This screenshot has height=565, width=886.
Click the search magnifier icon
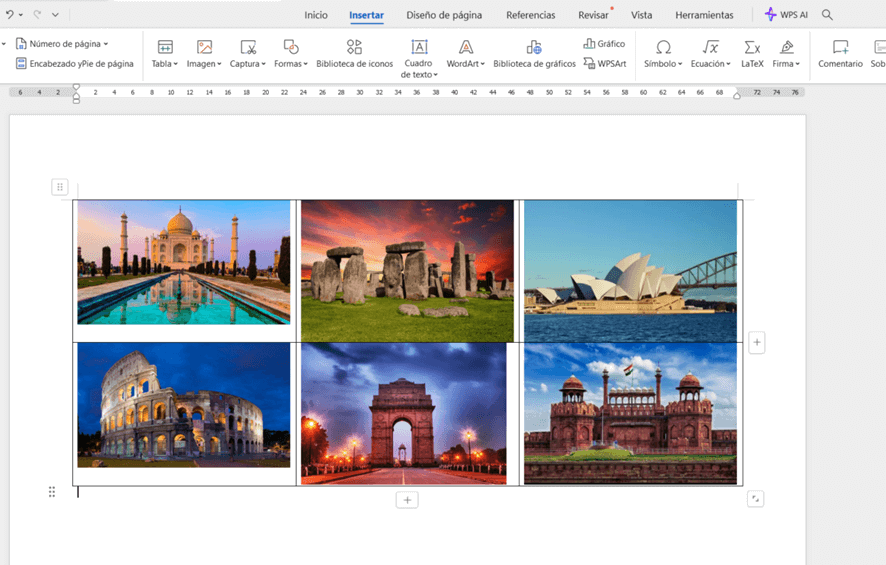click(x=827, y=15)
